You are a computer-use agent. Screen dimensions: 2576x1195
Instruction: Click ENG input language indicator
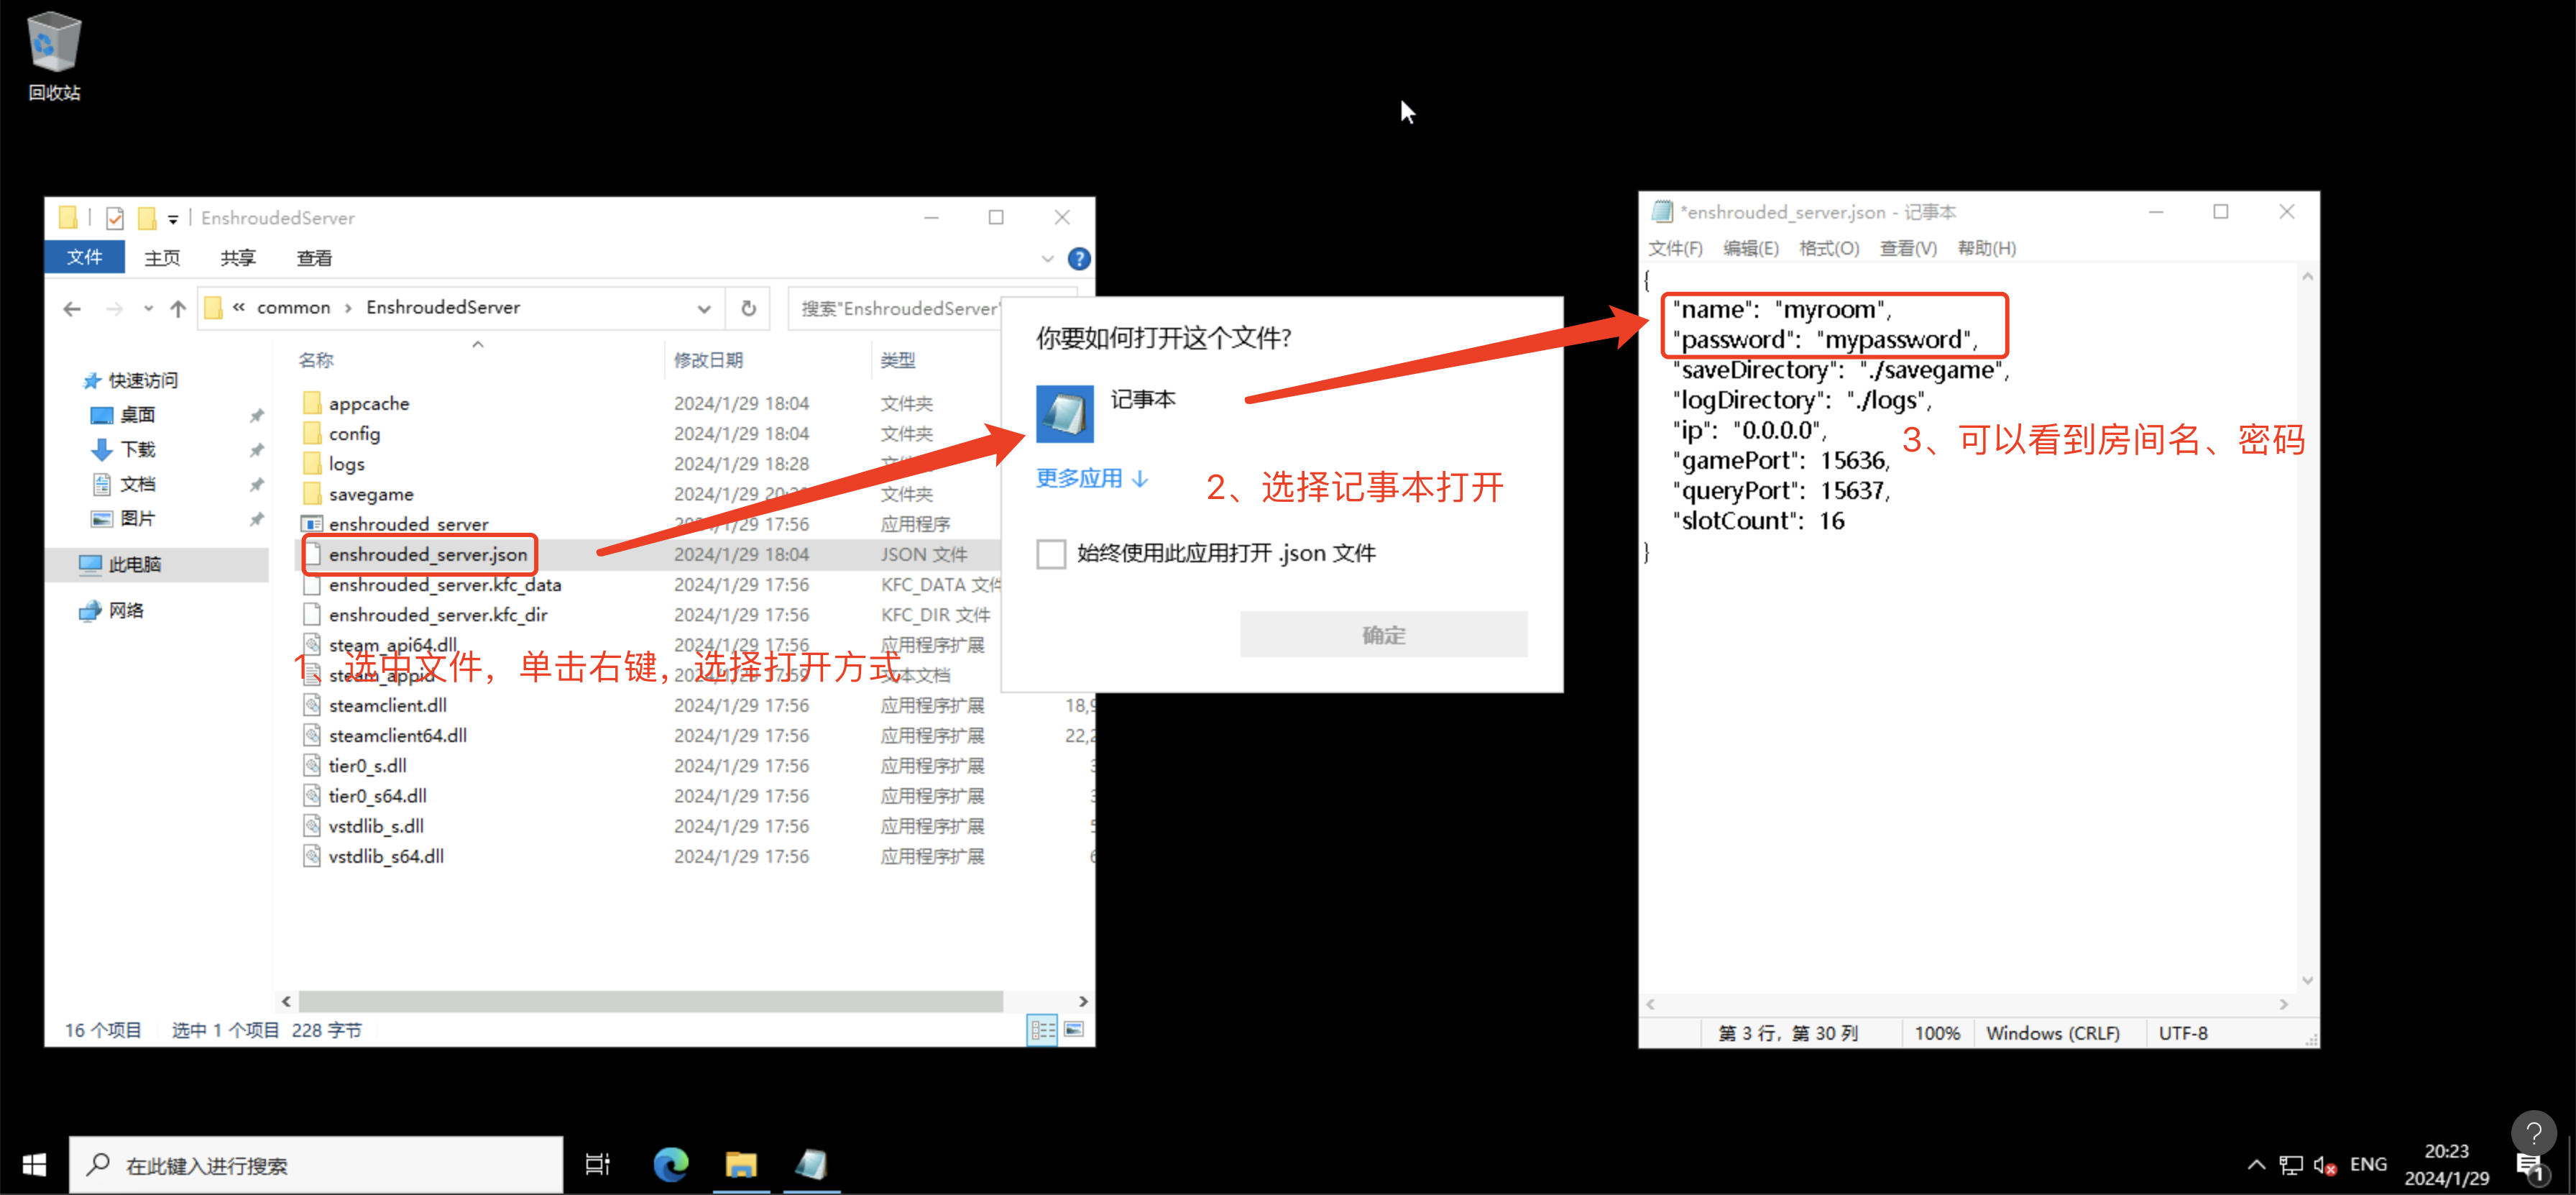point(2368,1165)
